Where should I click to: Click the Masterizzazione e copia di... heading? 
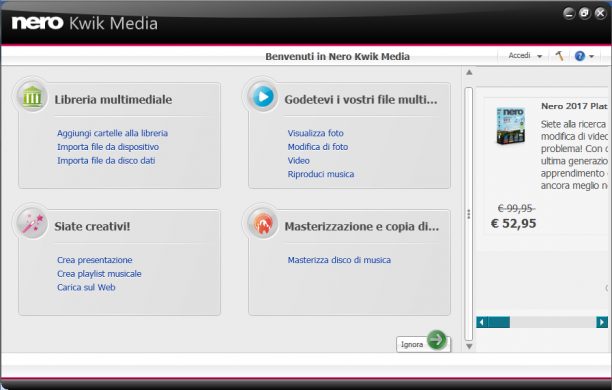(362, 226)
